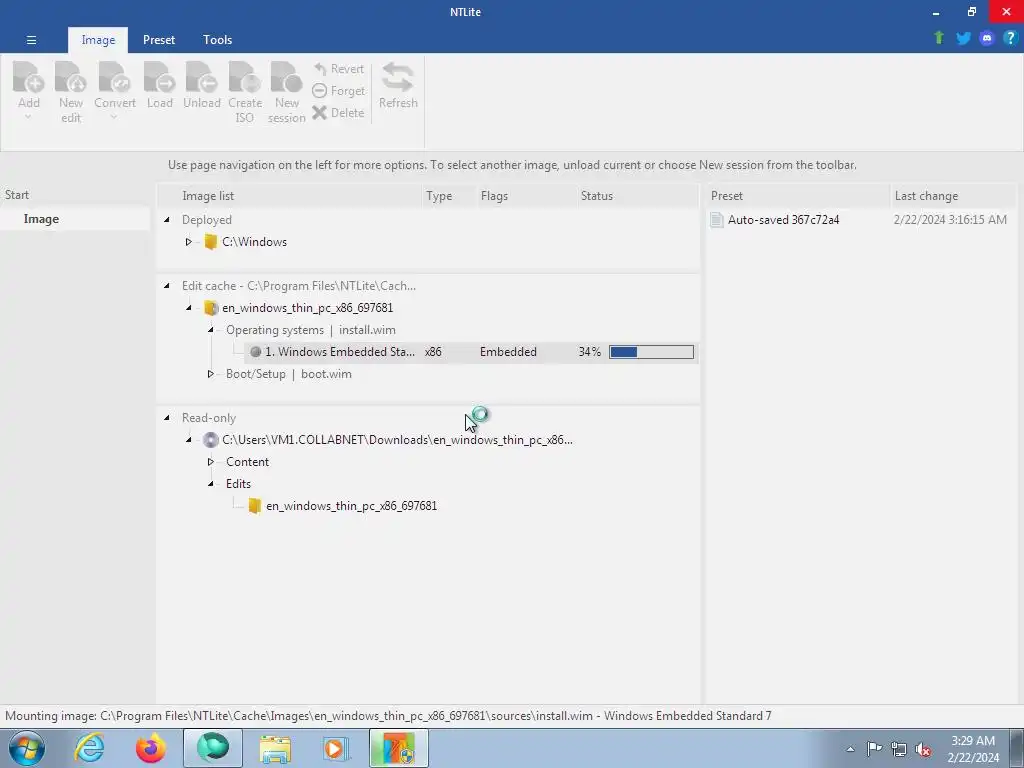Image resolution: width=1024 pixels, height=768 pixels.
Task: Click the Convert toolbar icon
Action: pyautogui.click(x=114, y=77)
